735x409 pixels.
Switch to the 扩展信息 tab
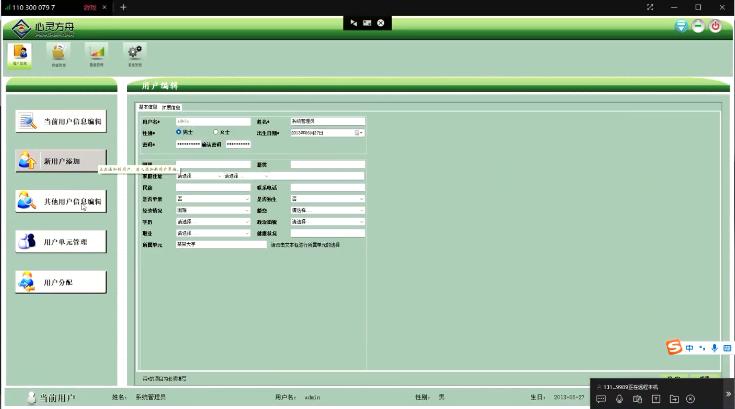click(x=171, y=106)
